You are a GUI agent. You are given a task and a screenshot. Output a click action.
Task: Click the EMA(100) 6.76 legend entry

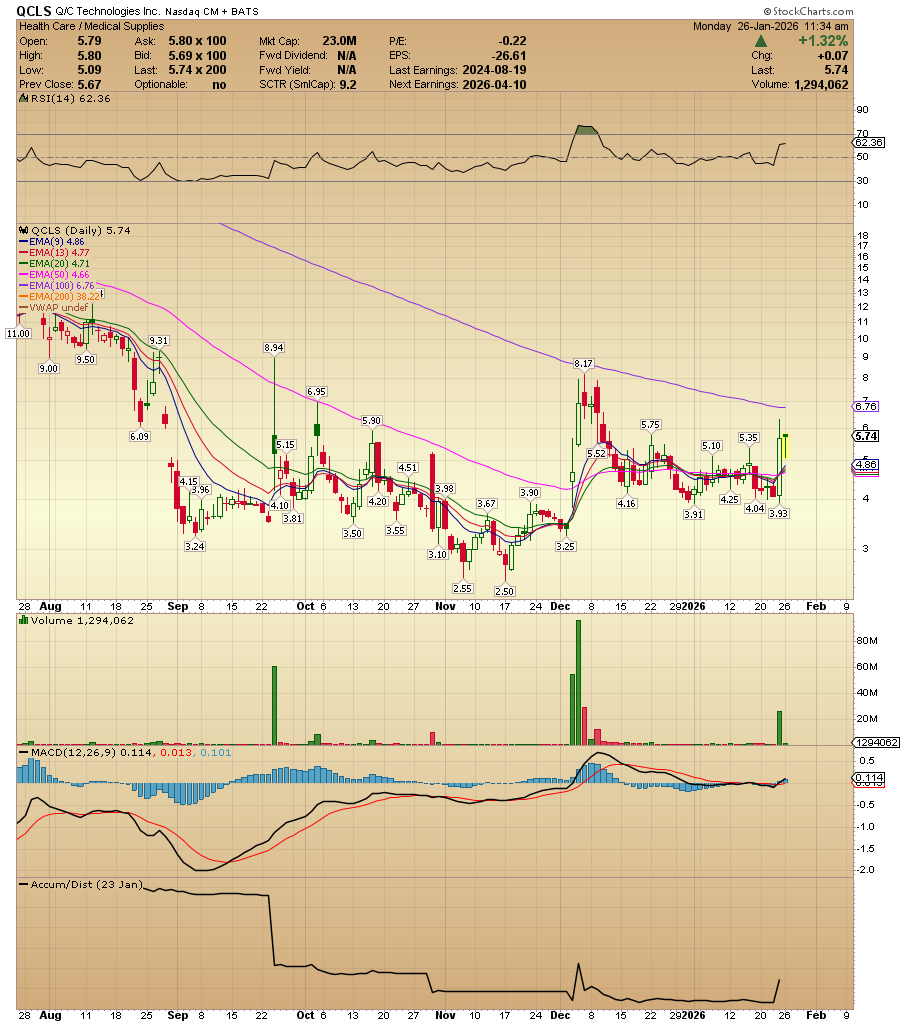(x=57, y=286)
